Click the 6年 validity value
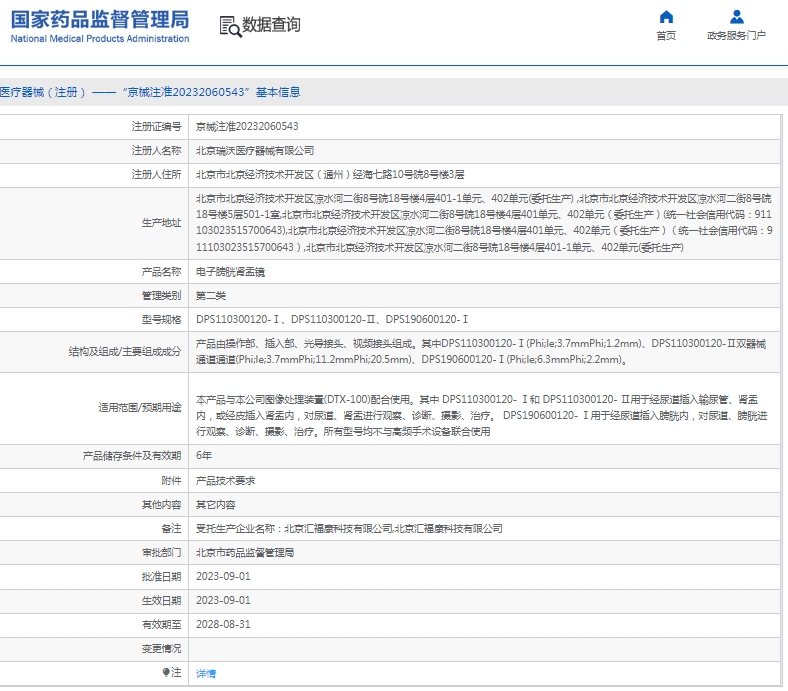Viewport: 788px width, 691px height. click(204, 456)
